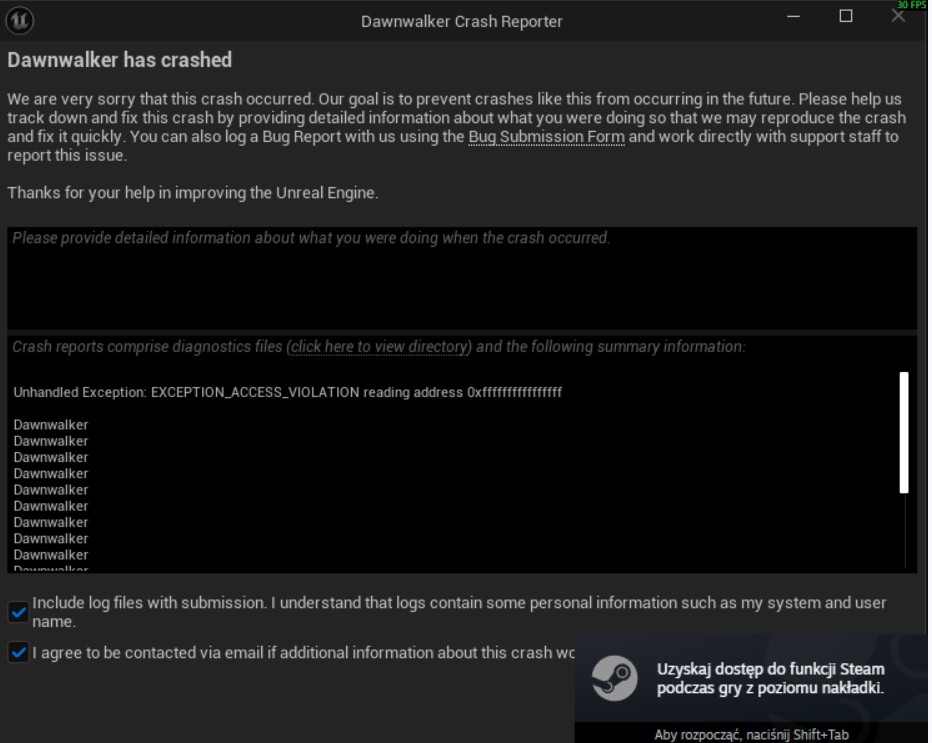Viewport: 932px width, 743px height.
Task: Open the Bug Submission Form link
Action: pyautogui.click(x=546, y=137)
